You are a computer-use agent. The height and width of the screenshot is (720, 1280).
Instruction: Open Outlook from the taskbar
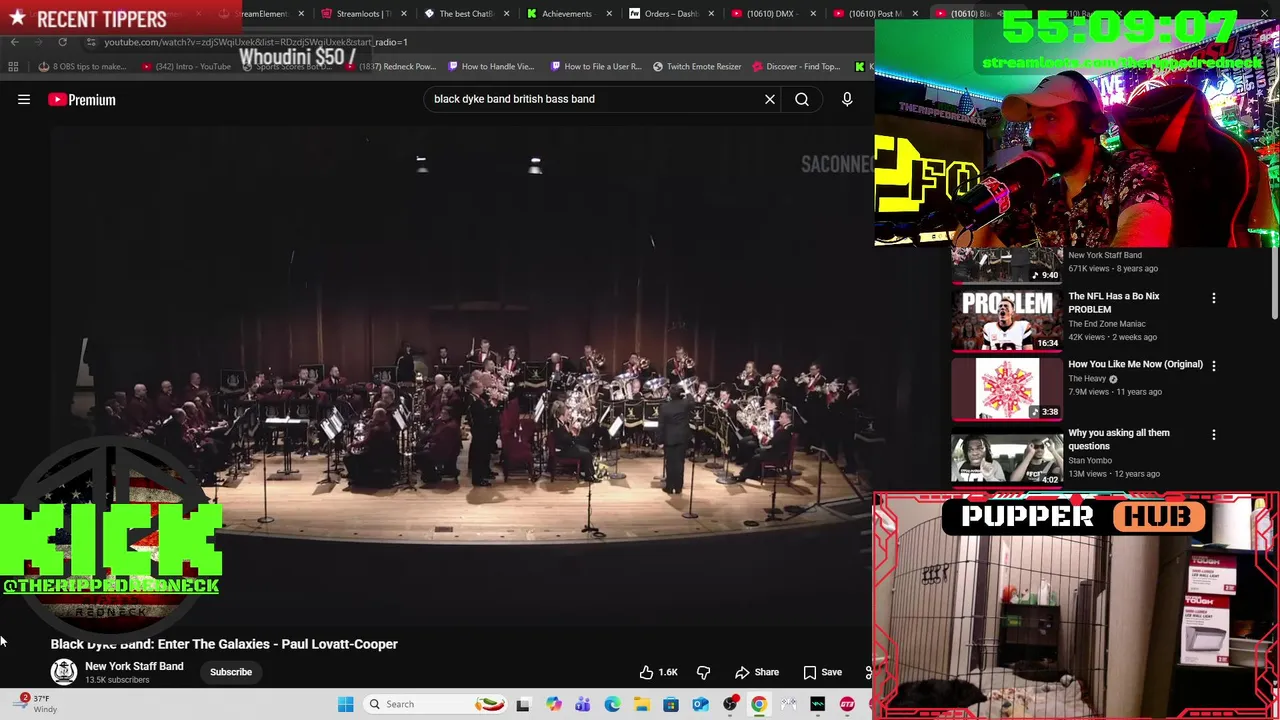click(700, 704)
